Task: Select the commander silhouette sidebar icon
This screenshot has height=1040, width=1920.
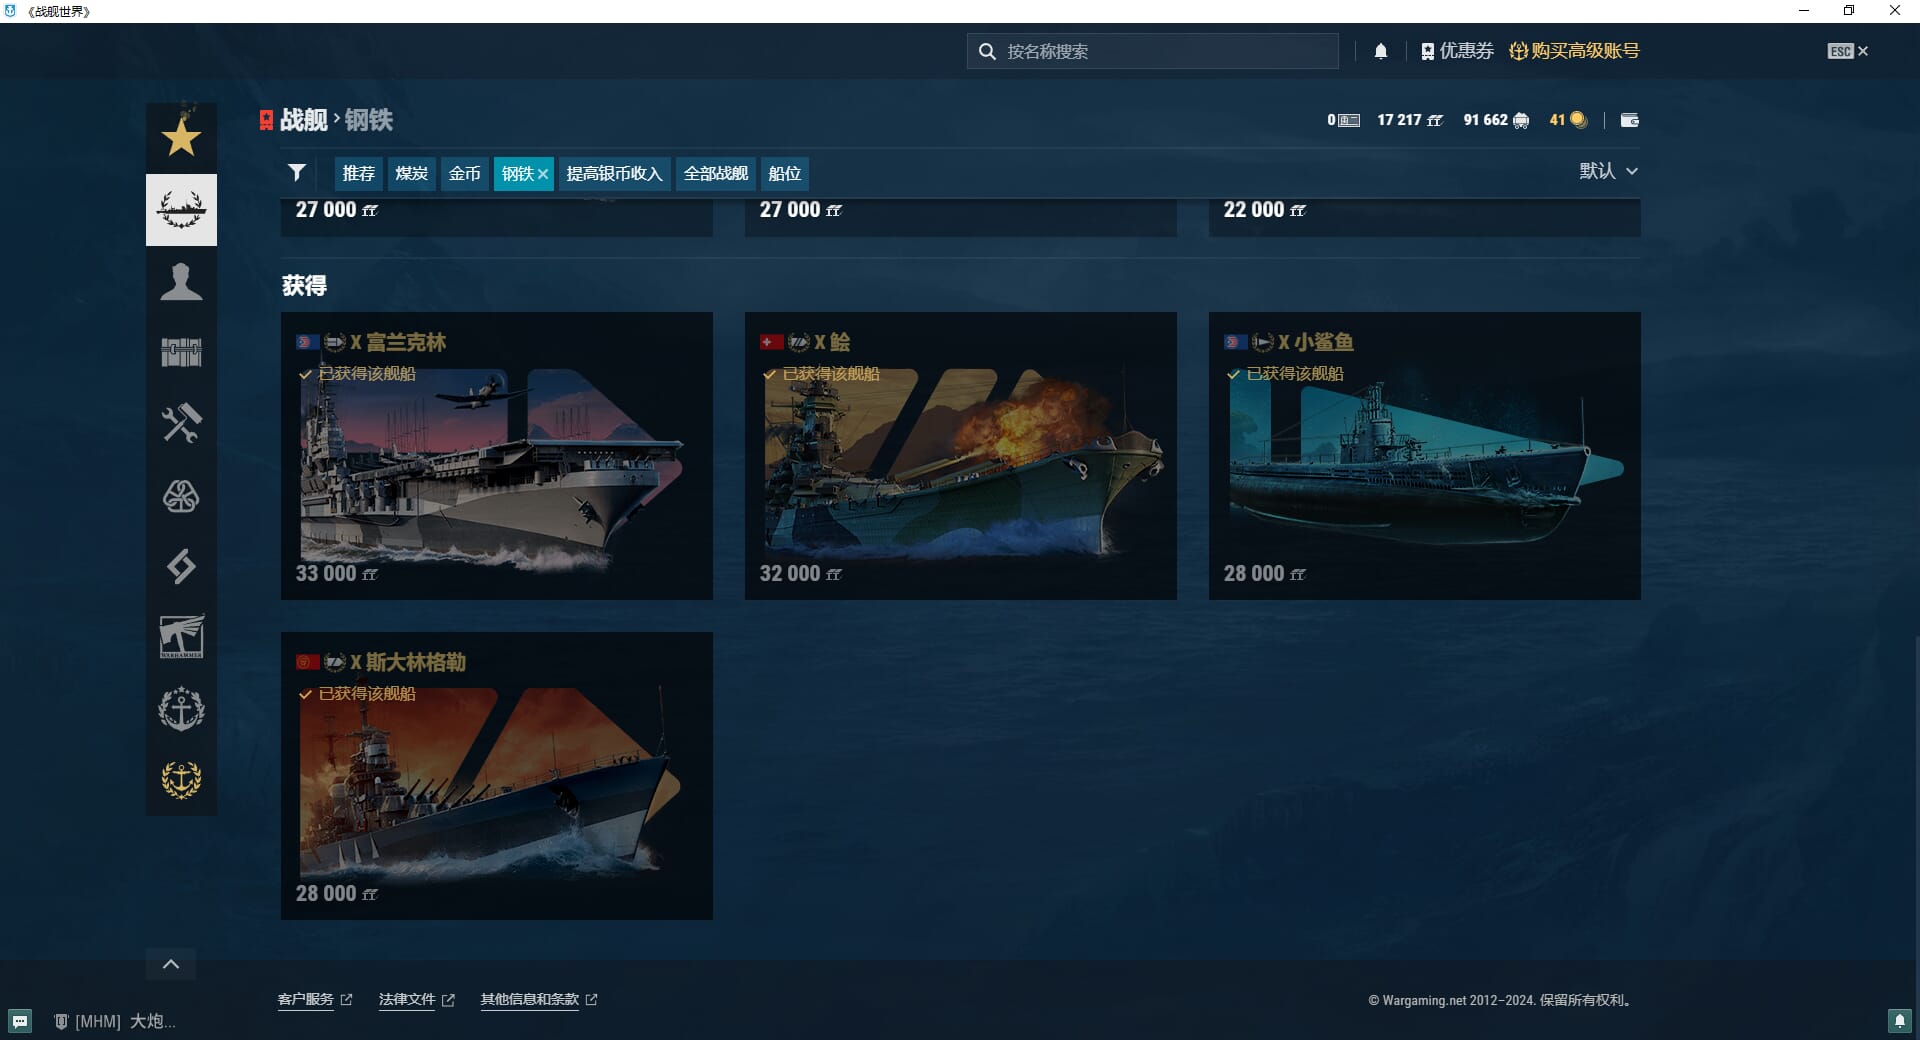Action: pos(181,282)
